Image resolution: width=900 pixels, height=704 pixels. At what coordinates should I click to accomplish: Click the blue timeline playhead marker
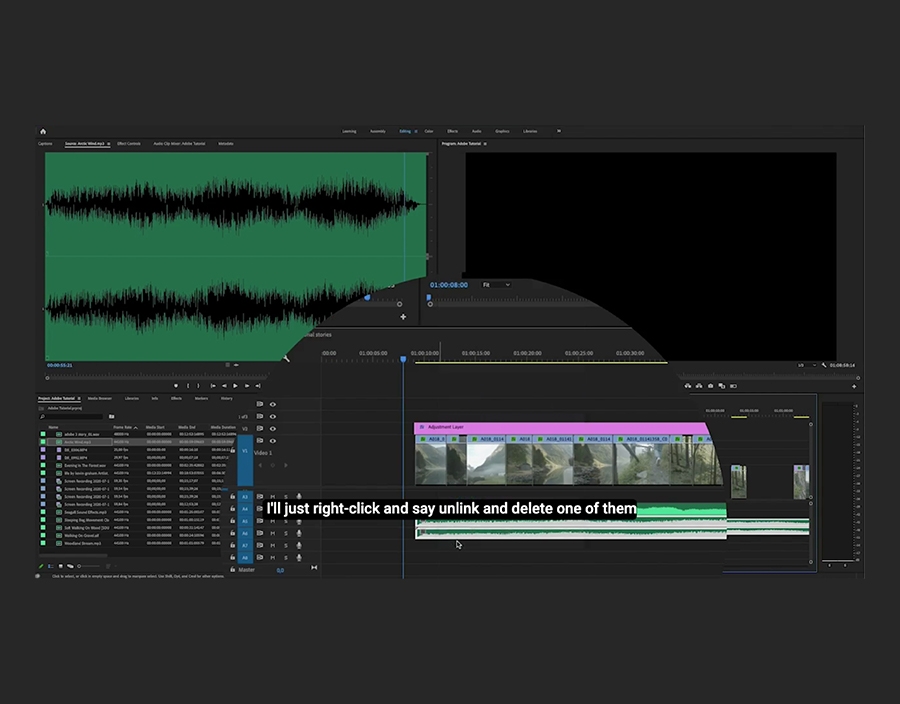pyautogui.click(x=404, y=359)
